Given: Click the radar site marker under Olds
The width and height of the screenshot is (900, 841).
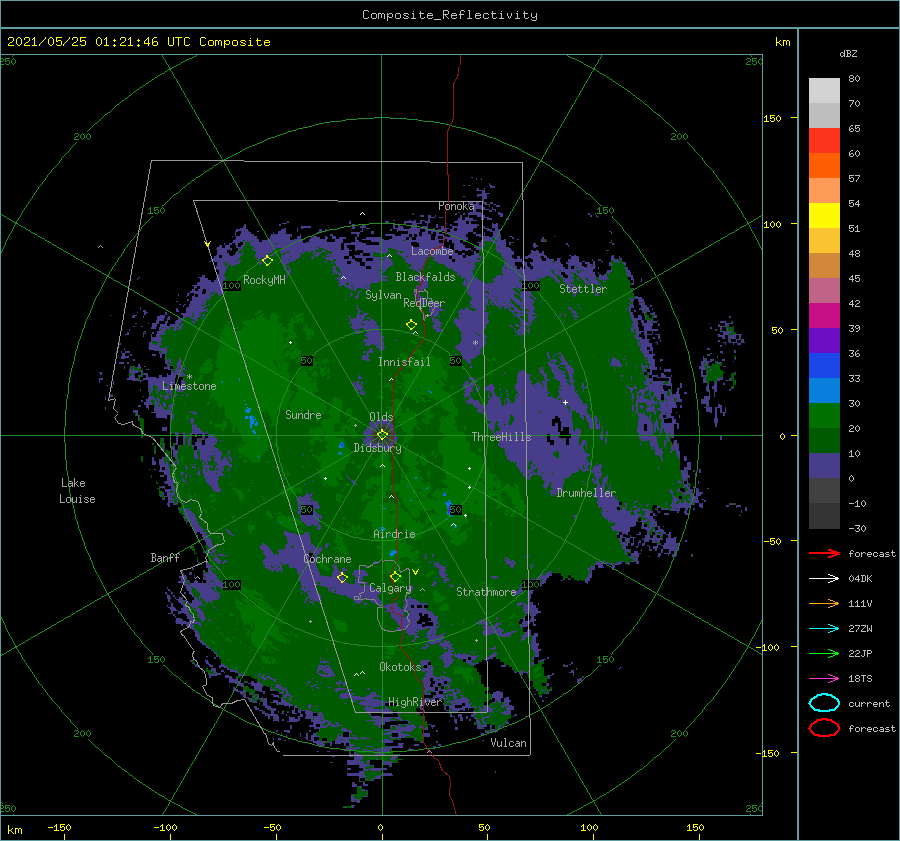Looking at the screenshot, I should [x=382, y=435].
